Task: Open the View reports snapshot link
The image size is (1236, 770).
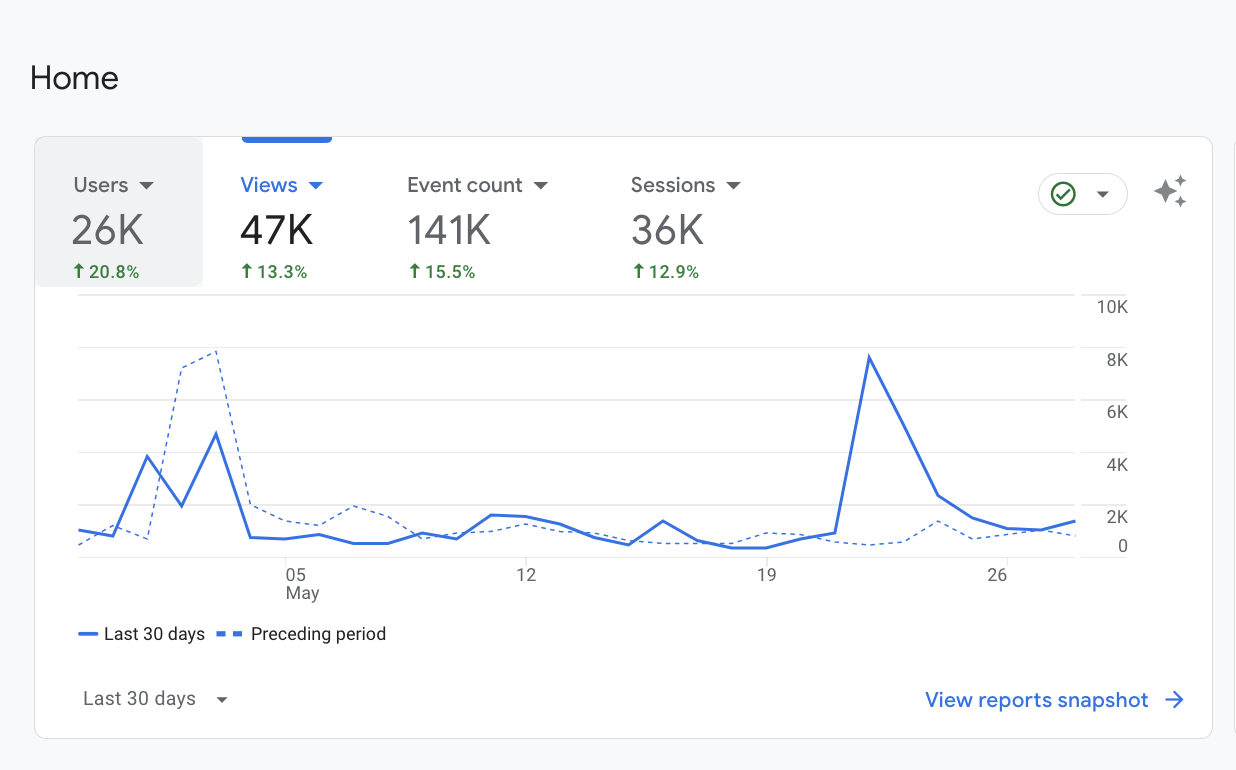Action: [1036, 700]
